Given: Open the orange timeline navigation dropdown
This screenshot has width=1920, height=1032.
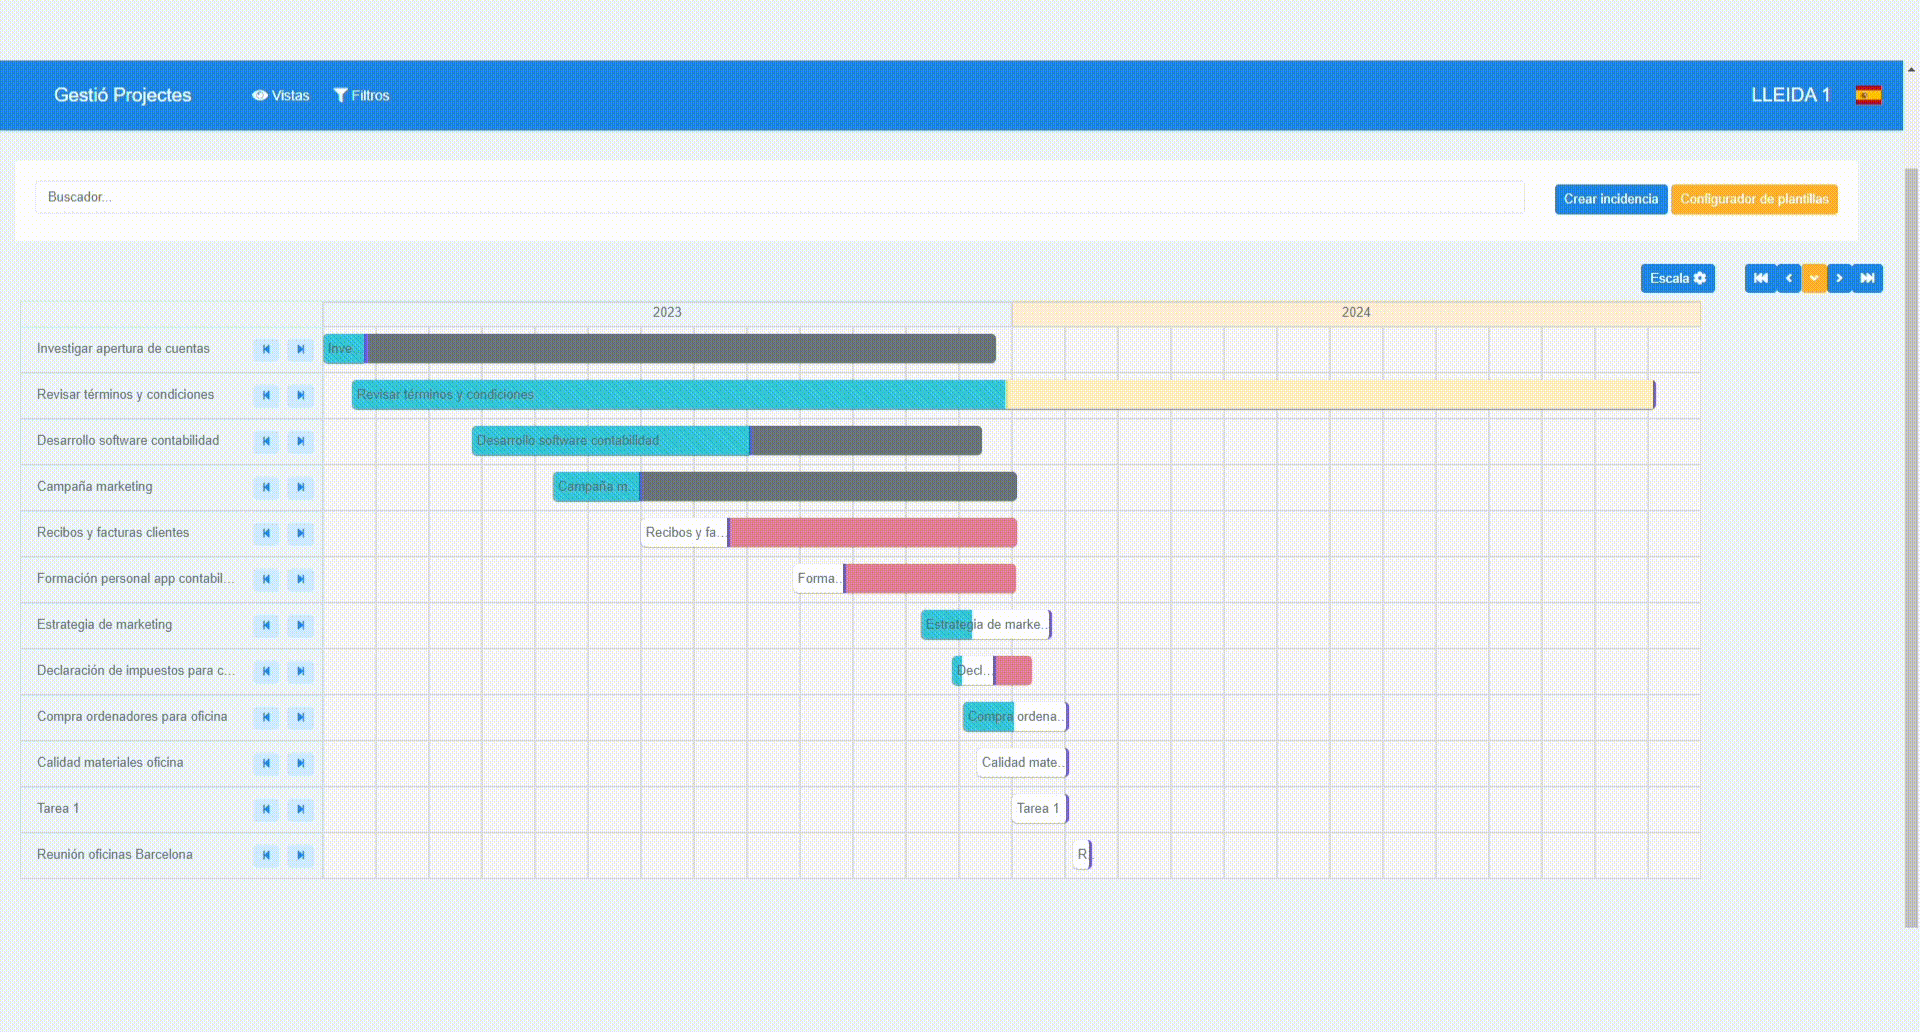Looking at the screenshot, I should pyautogui.click(x=1814, y=278).
